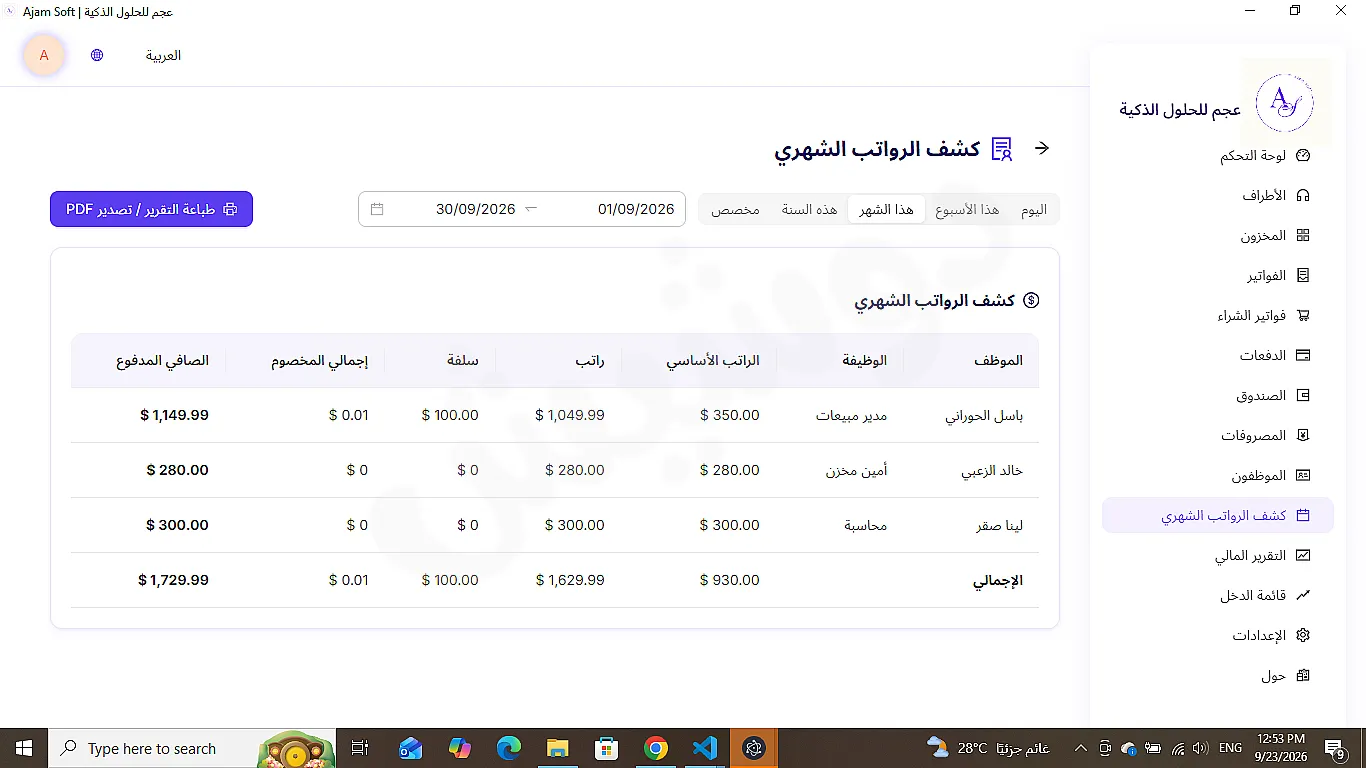Image resolution: width=1366 pixels, height=768 pixels.
Task: Click the Windows Start button
Action: click(x=24, y=748)
